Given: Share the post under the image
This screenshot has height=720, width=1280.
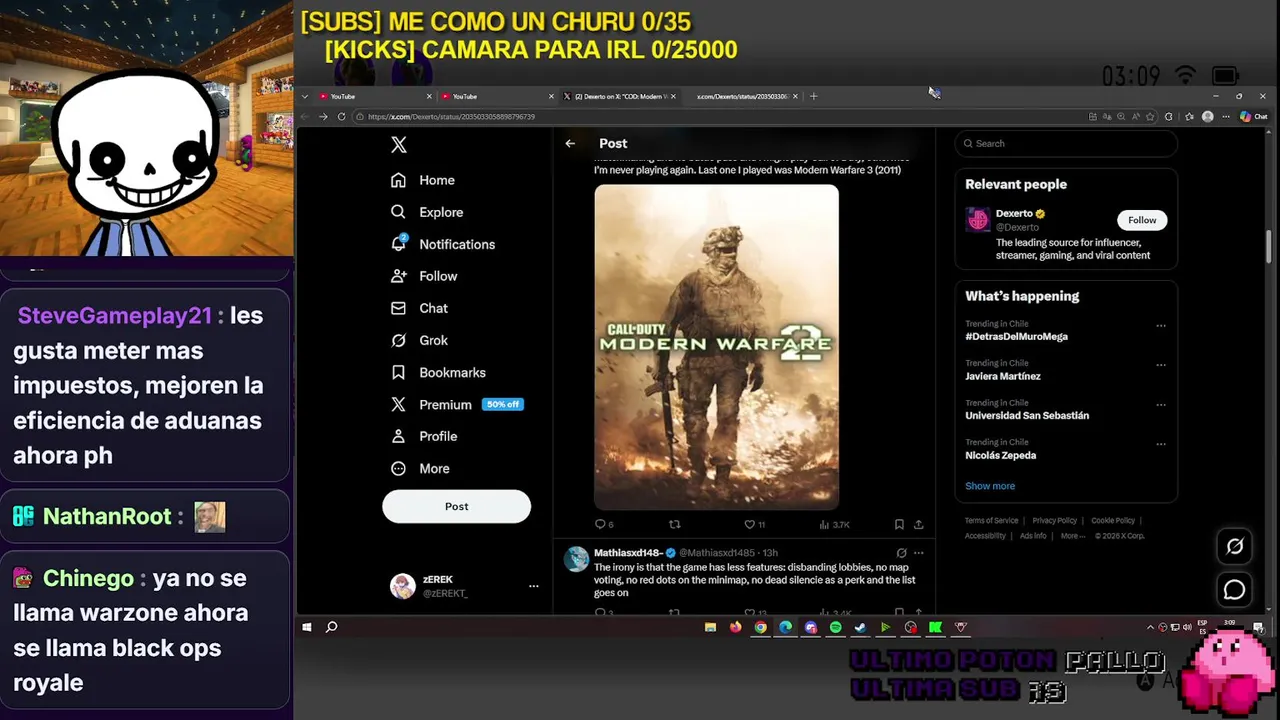Looking at the screenshot, I should click(x=918, y=524).
